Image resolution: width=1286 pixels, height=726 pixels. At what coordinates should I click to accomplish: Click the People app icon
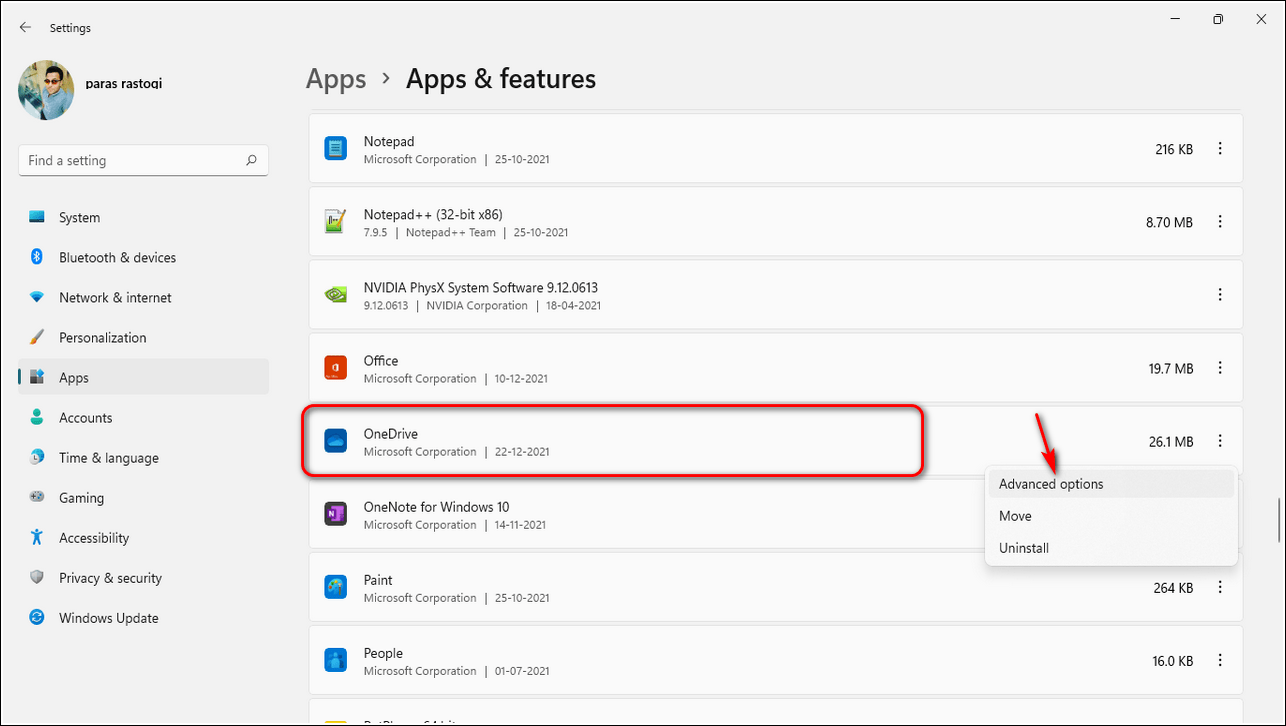click(335, 660)
